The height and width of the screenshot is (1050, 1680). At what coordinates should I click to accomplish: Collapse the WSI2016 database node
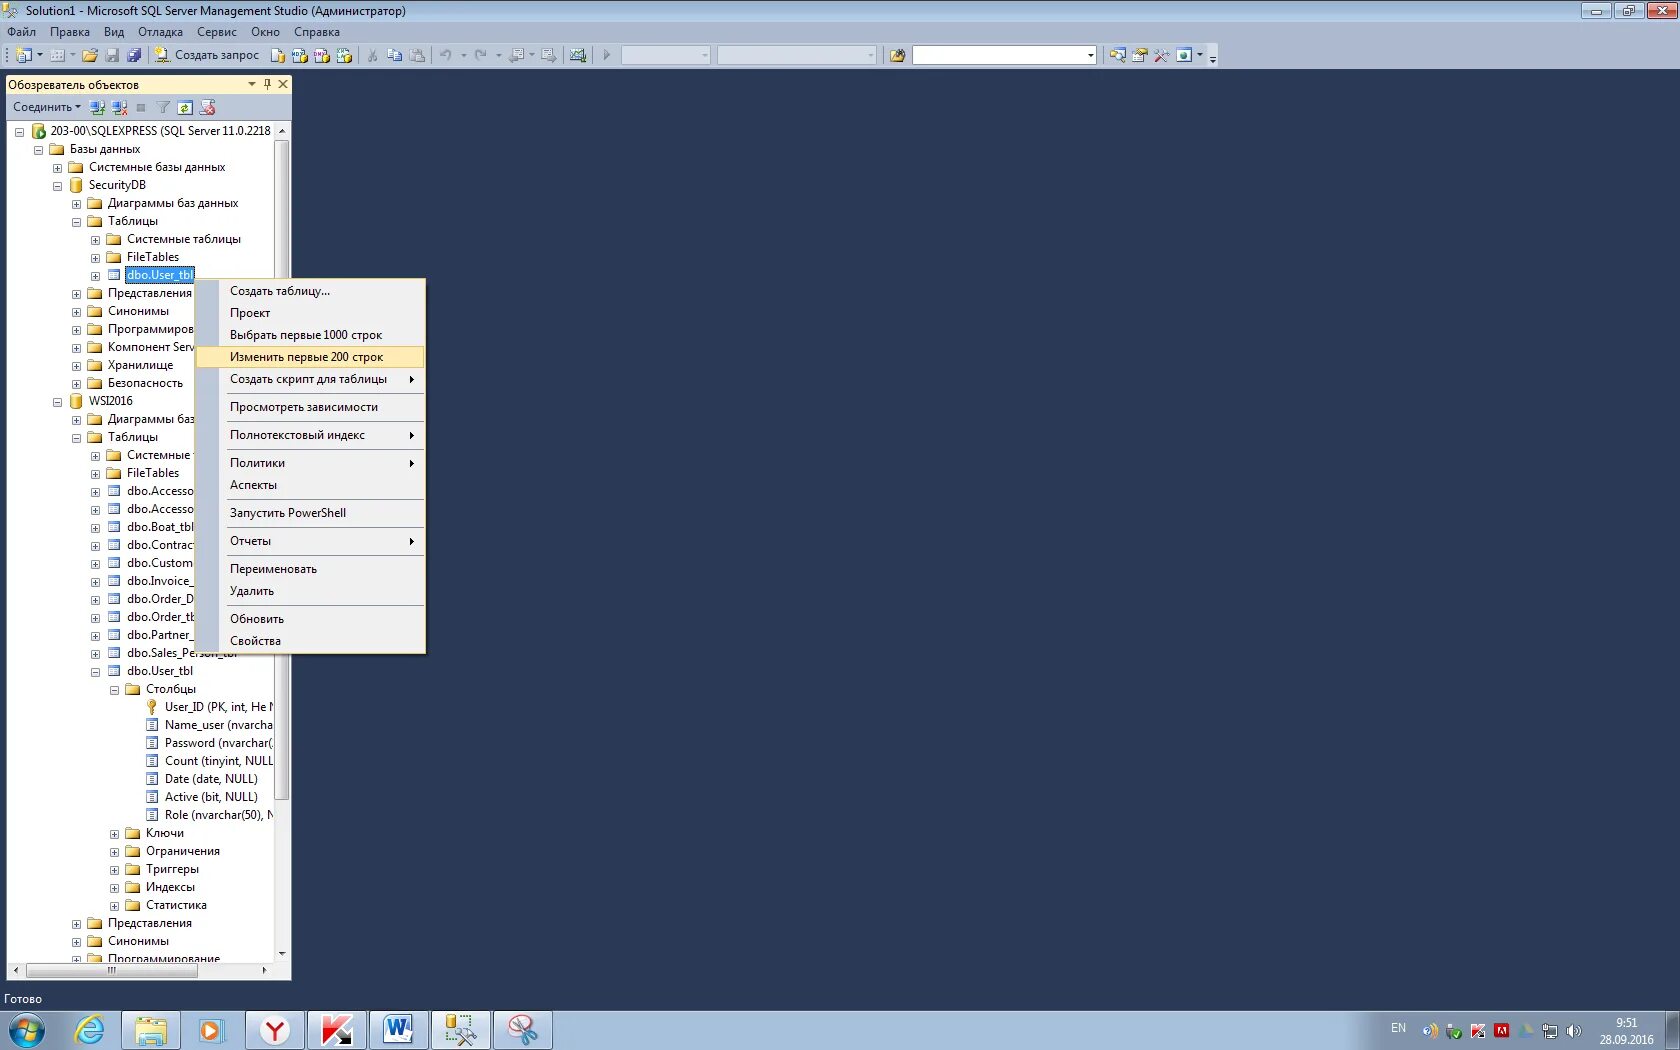pyautogui.click(x=57, y=402)
